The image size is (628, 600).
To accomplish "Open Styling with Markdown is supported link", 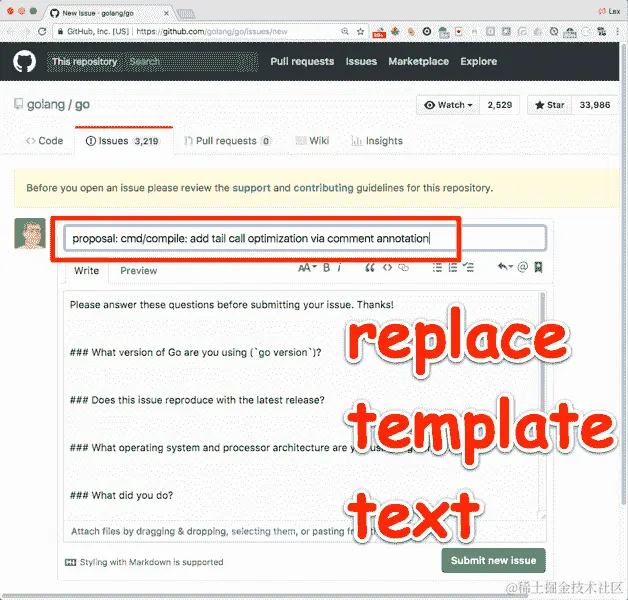I will coord(144,562).
